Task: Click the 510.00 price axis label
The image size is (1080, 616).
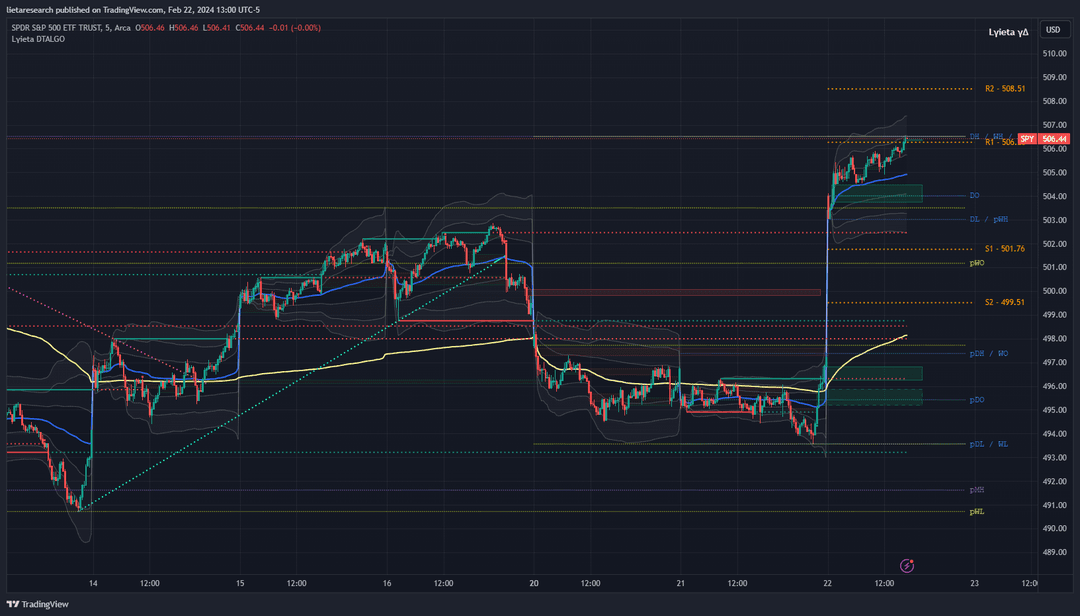Action: coord(1054,54)
